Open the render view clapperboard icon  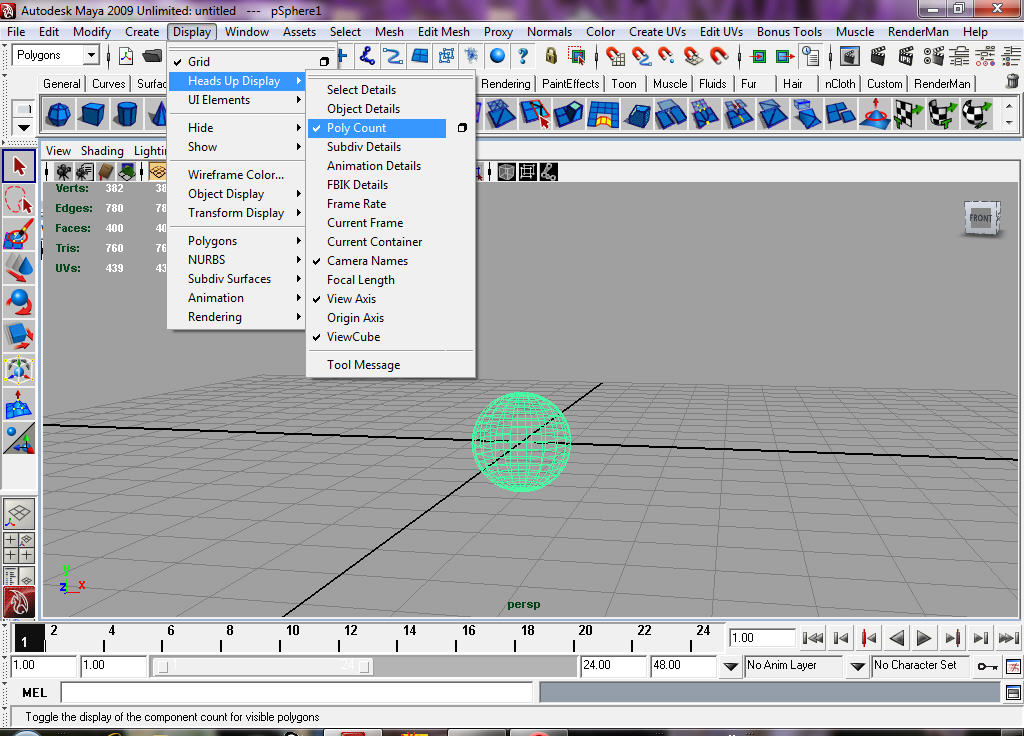coord(850,56)
